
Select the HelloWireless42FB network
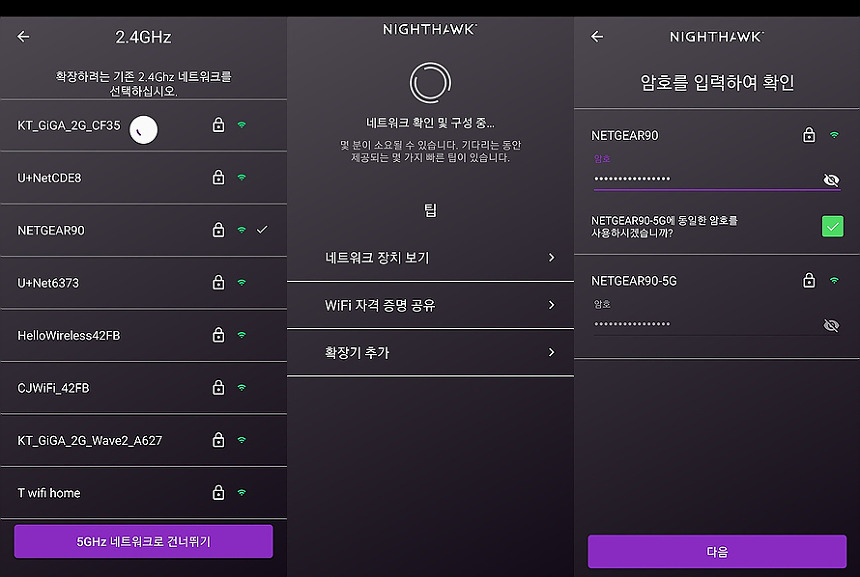144,335
